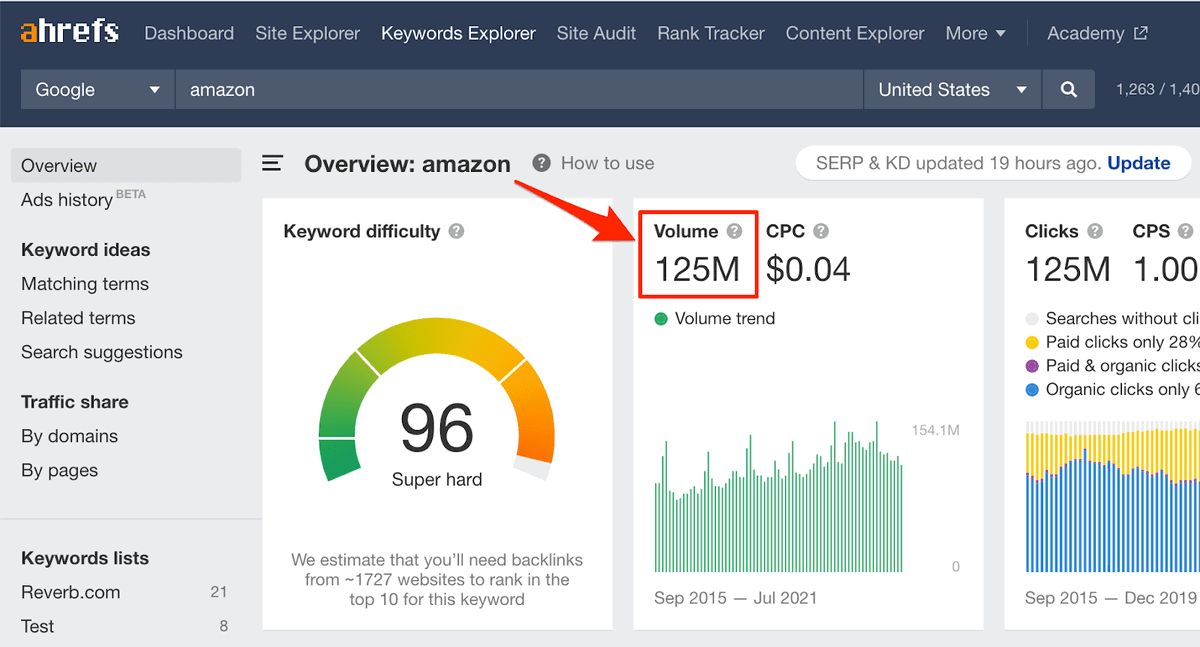Select Overview in the sidebar
The width and height of the screenshot is (1200, 647).
(126, 166)
